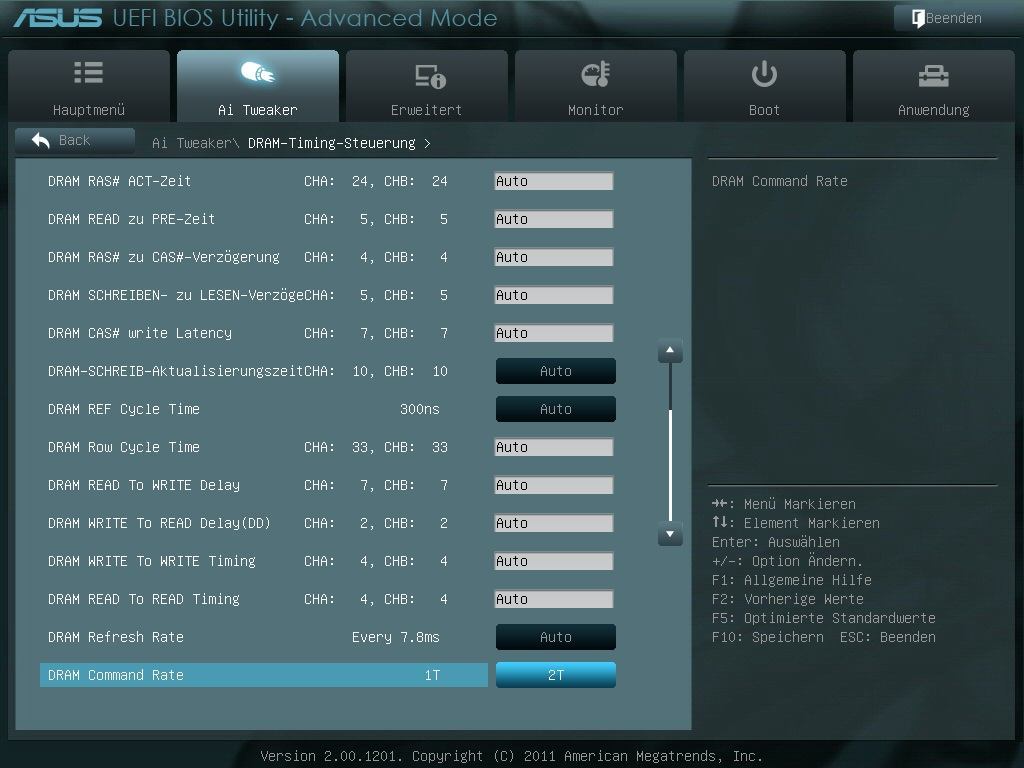Click the DRAM READ To WRITE Delay field
Viewport: 1024px width, 768px height.
pos(554,485)
